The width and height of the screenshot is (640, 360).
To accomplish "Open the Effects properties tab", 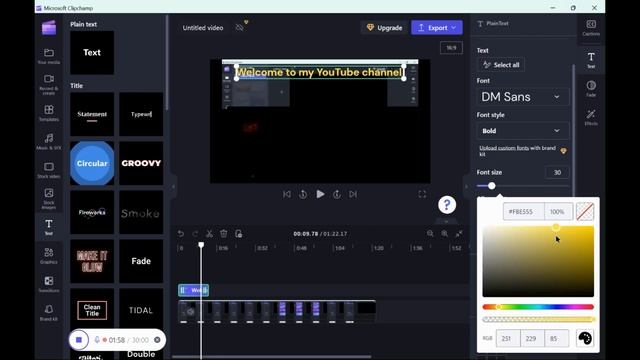I will pos(591,117).
